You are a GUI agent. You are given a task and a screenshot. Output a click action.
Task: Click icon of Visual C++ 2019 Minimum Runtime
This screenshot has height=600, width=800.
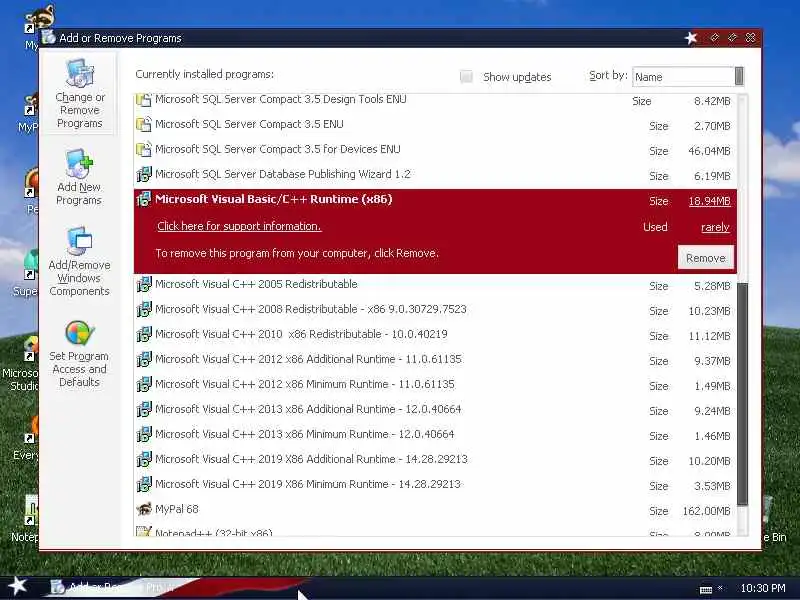[144, 484]
